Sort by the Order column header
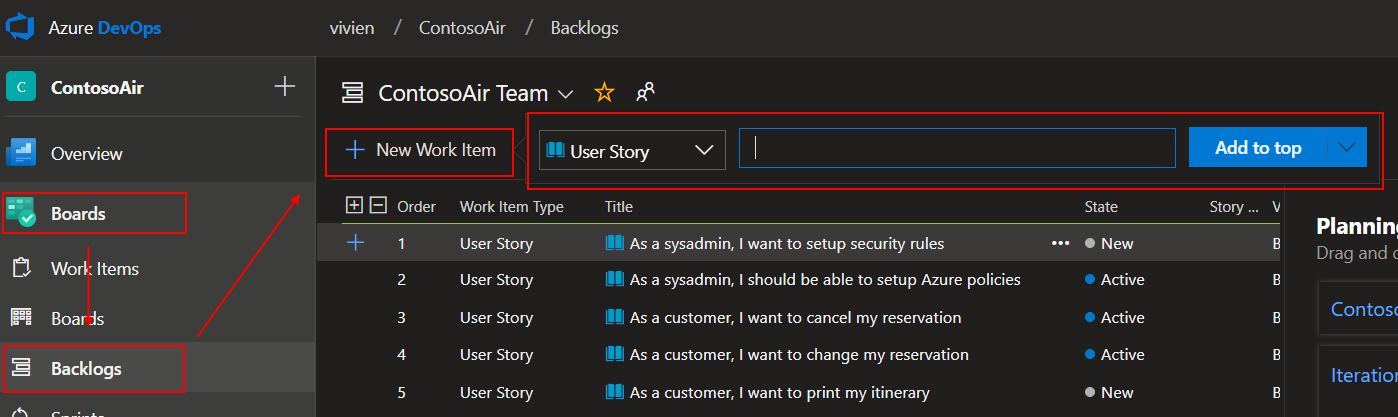 (x=417, y=207)
